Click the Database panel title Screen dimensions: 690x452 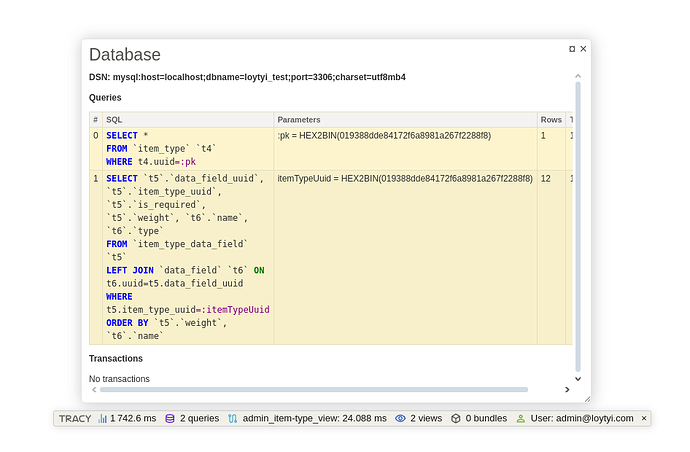click(x=125, y=55)
